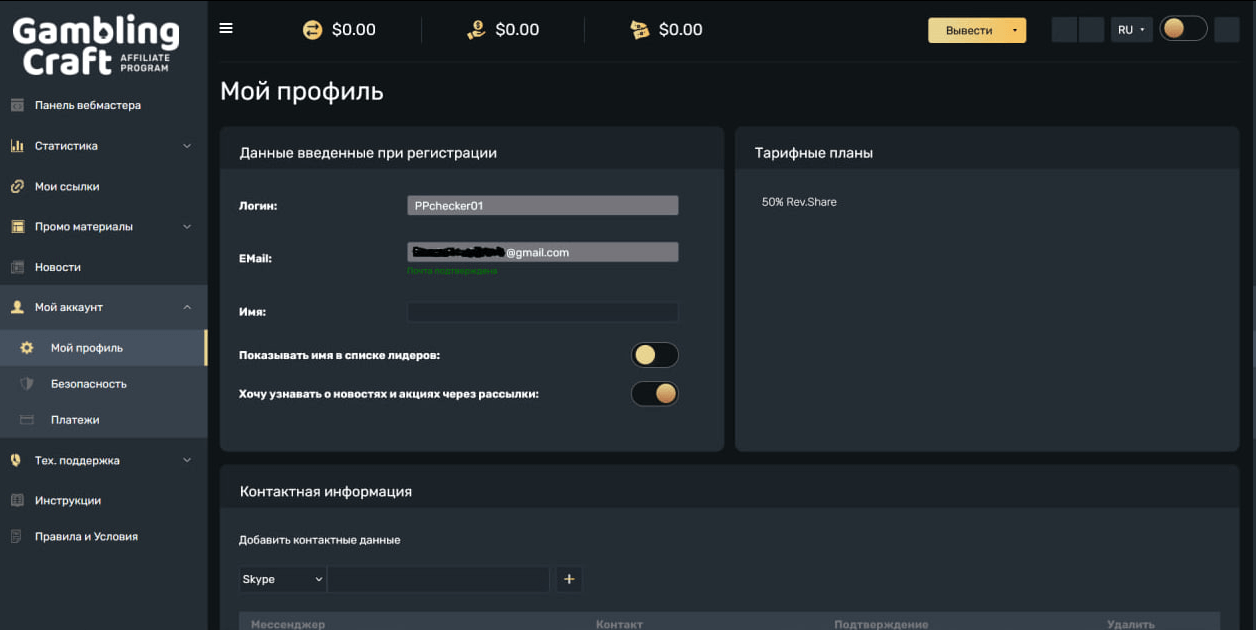Expand the Промо материалы section
Viewport: 1256px width, 630px height.
(x=187, y=227)
